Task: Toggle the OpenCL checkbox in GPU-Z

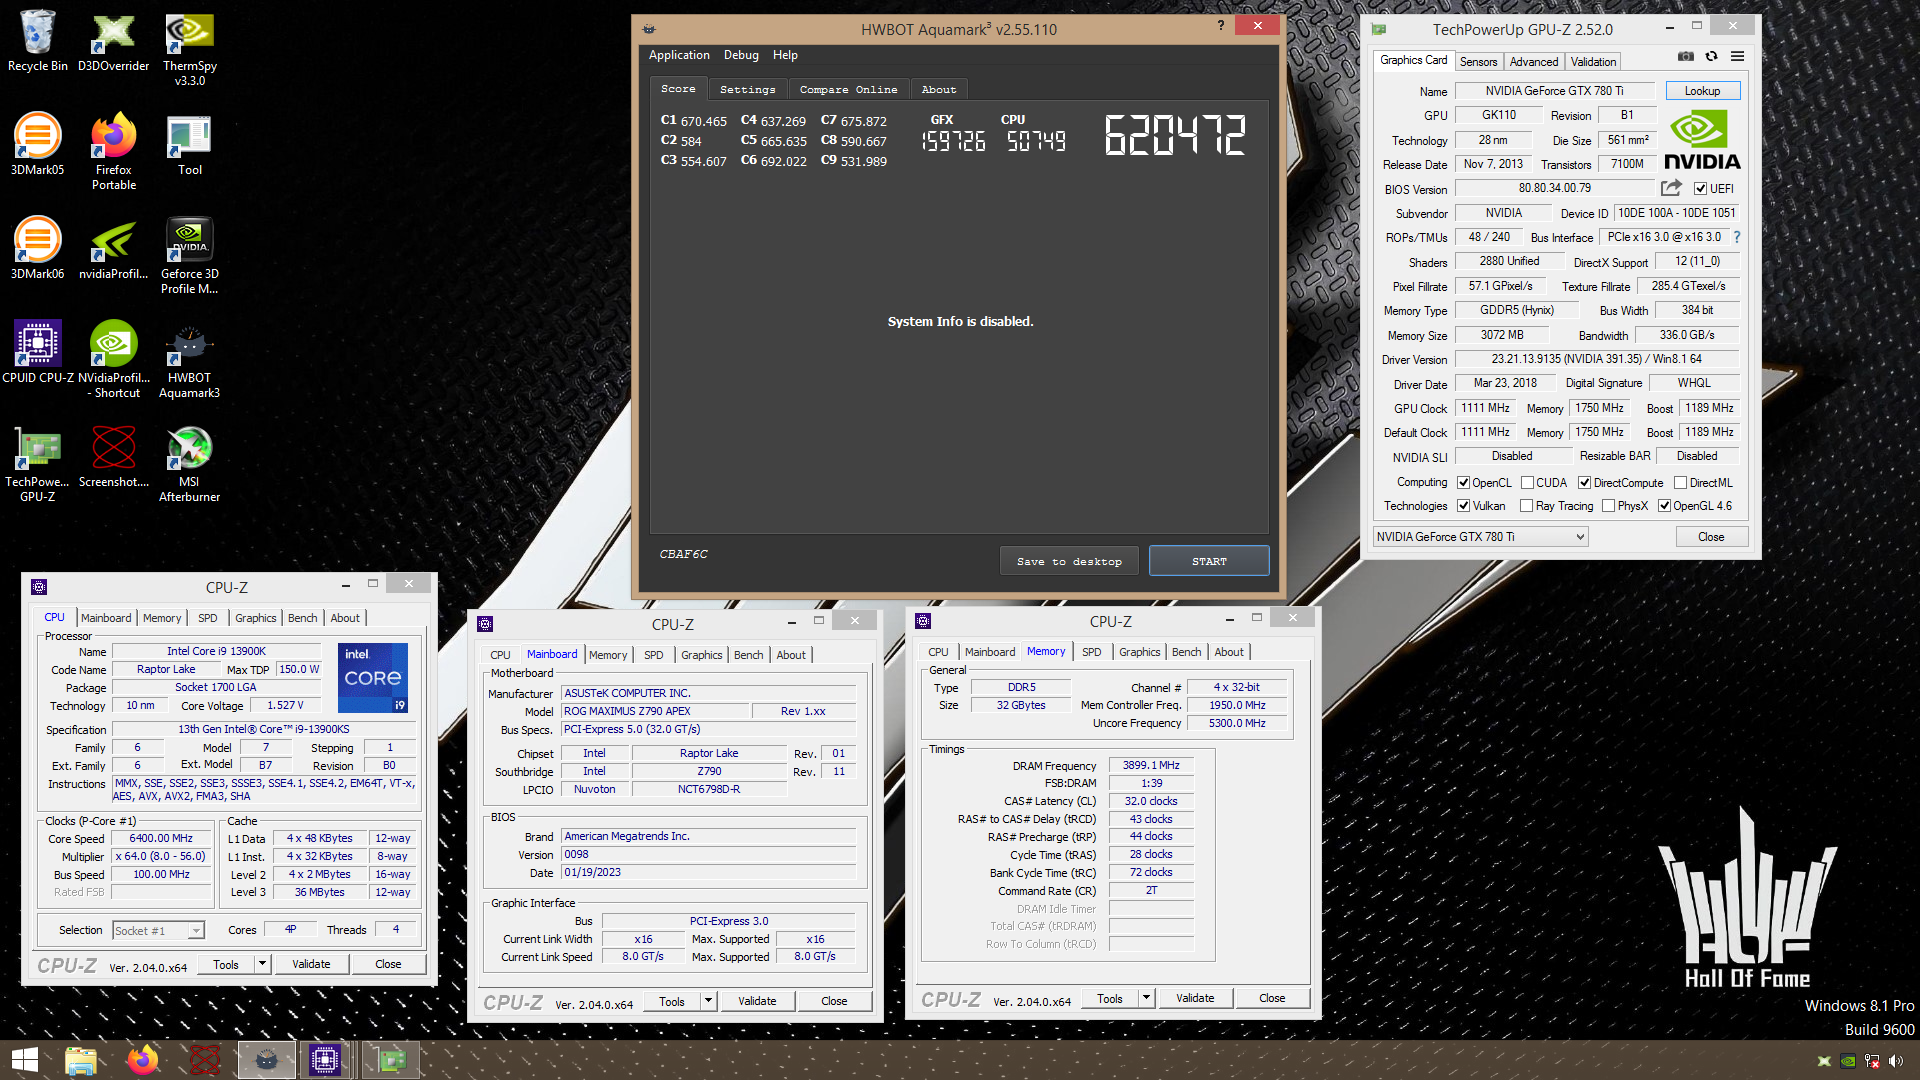Action: [1464, 483]
